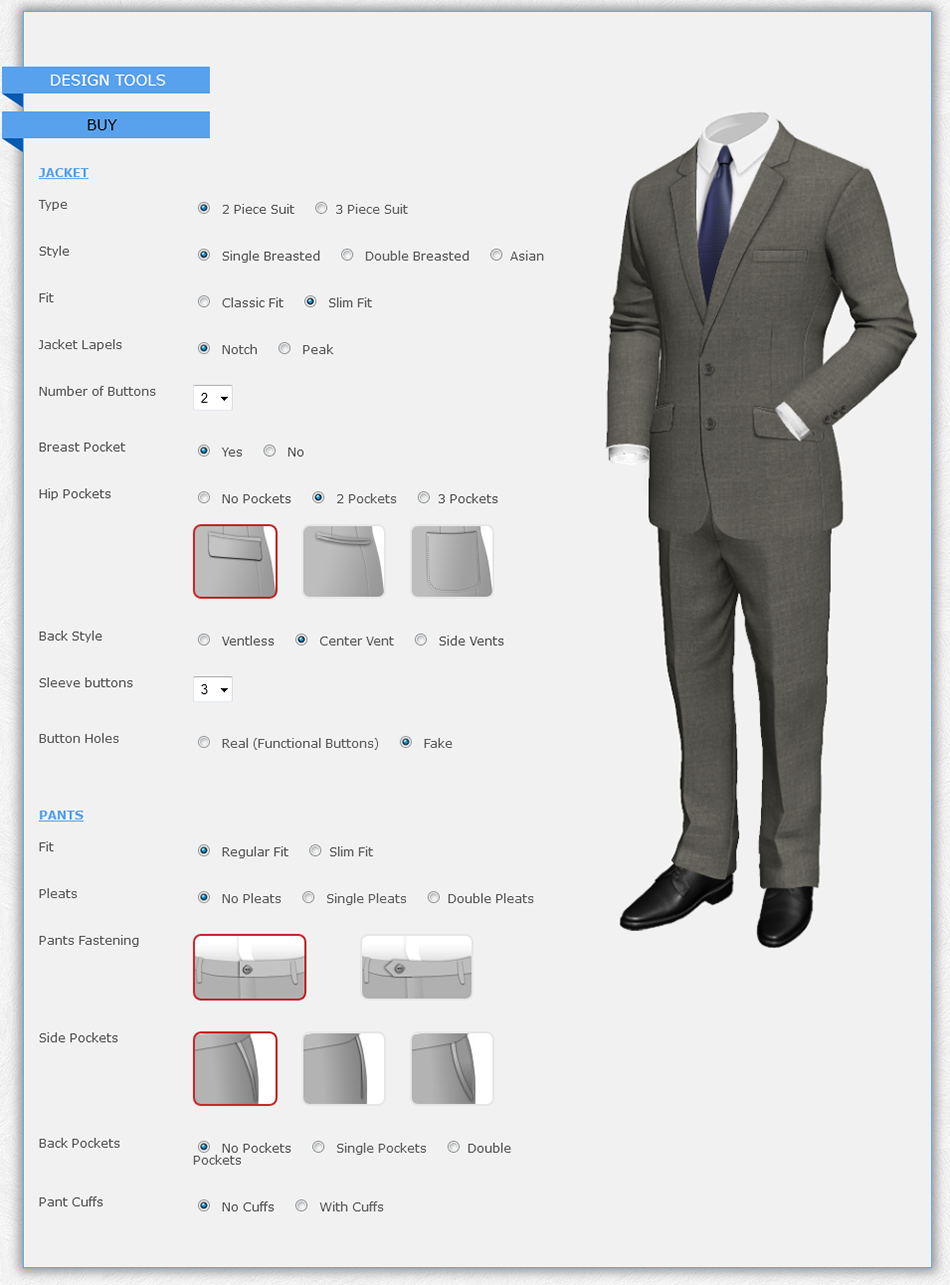Choose the patch hip pocket style thumbnail
The image size is (950, 1285).
pyautogui.click(x=452, y=561)
